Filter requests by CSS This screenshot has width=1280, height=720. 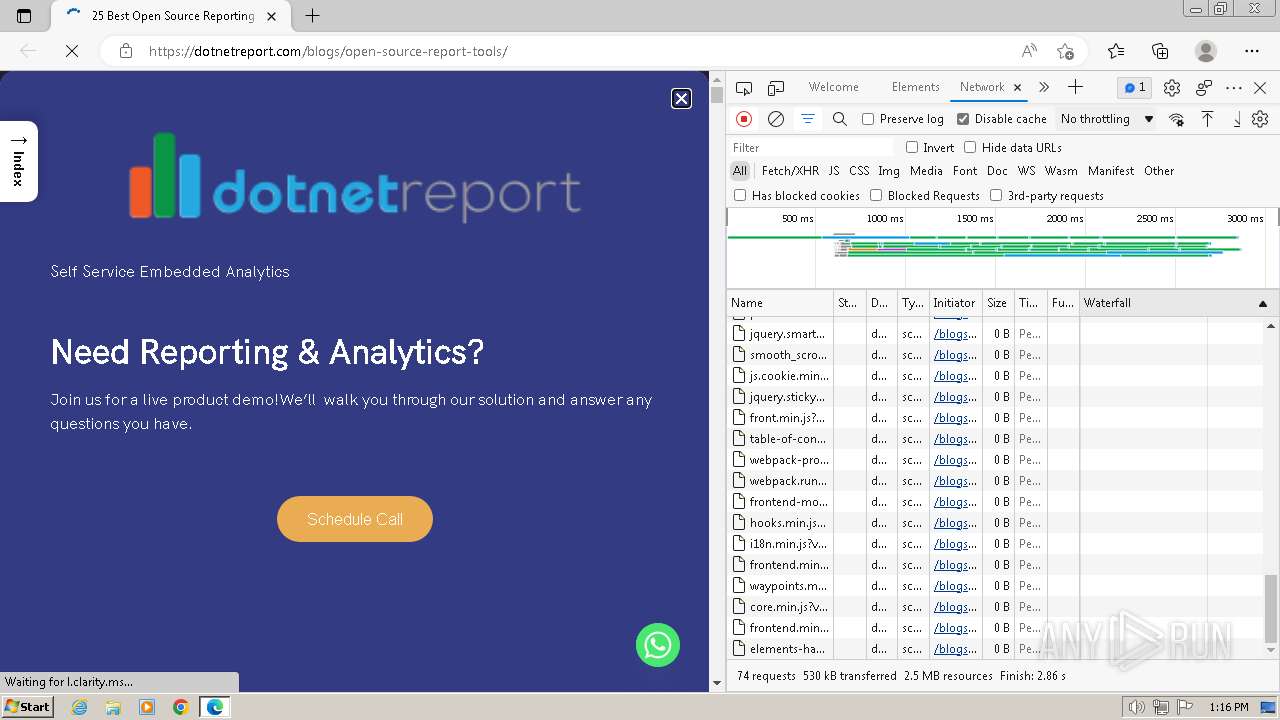click(859, 171)
